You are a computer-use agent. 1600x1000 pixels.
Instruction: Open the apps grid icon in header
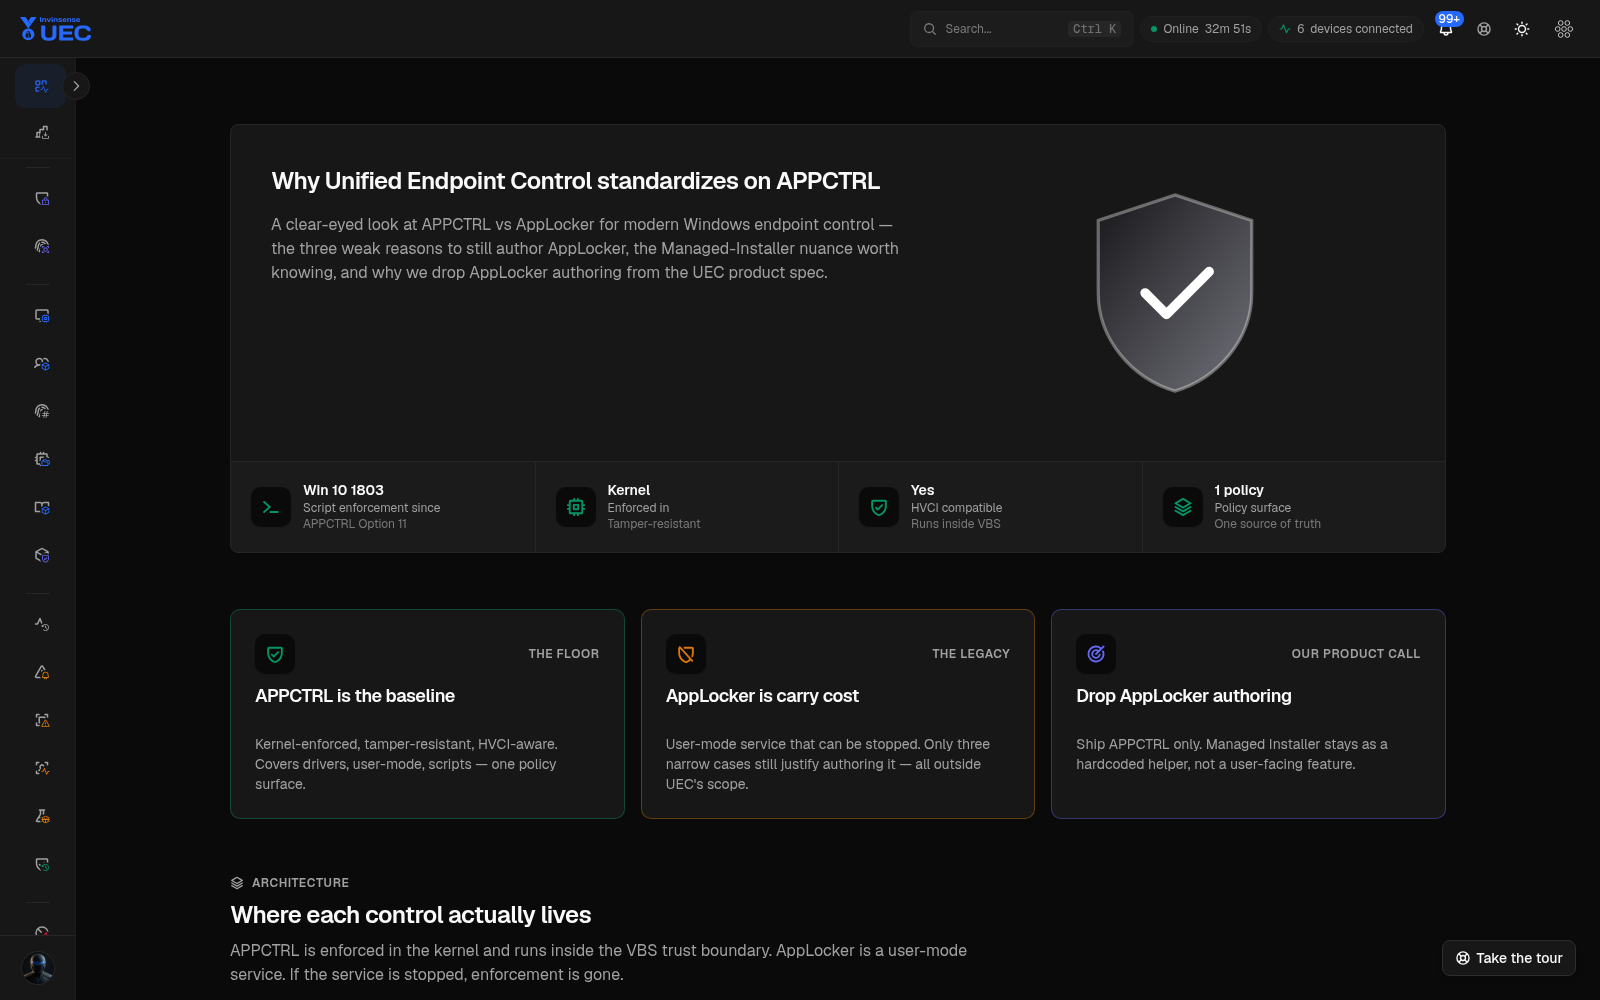(x=1564, y=29)
